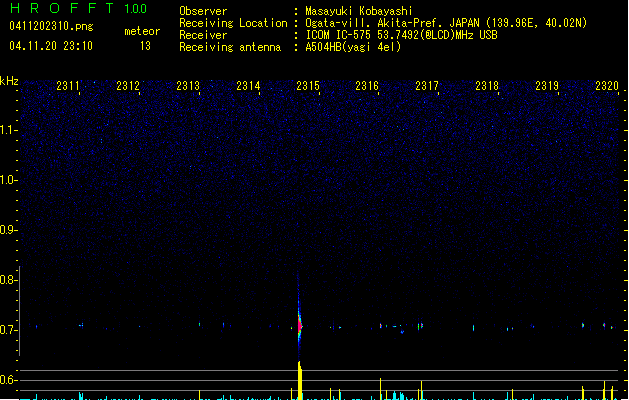Click the Receiving antenna label

click(230, 47)
